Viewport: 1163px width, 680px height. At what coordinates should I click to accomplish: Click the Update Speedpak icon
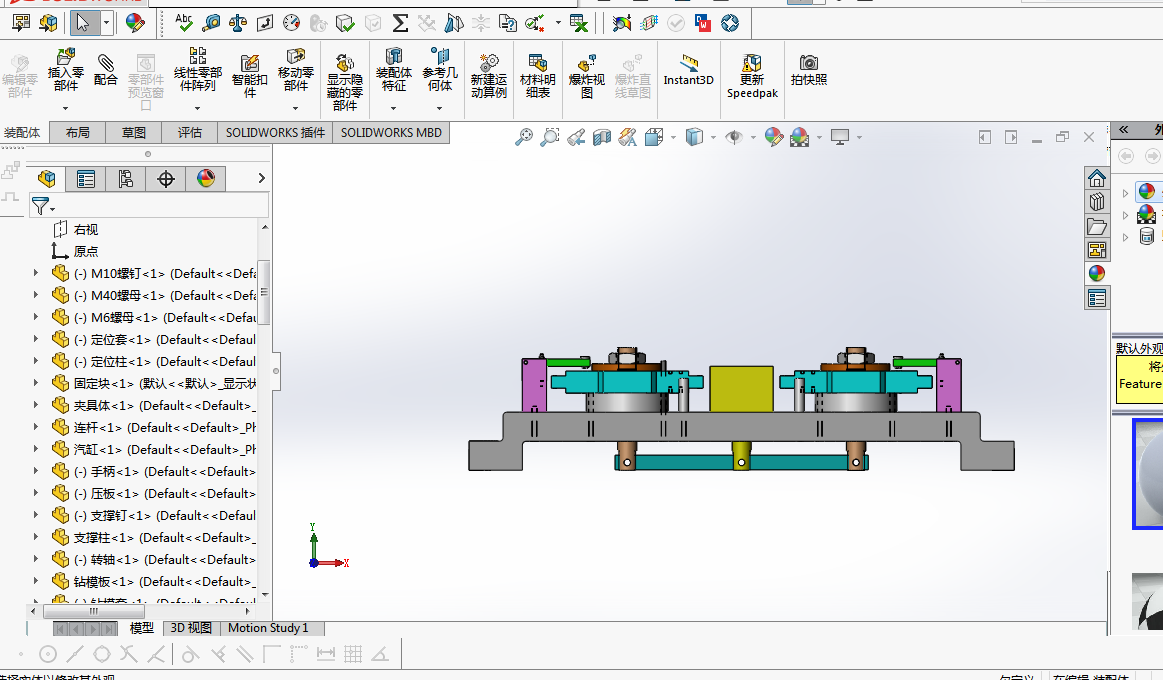(752, 76)
